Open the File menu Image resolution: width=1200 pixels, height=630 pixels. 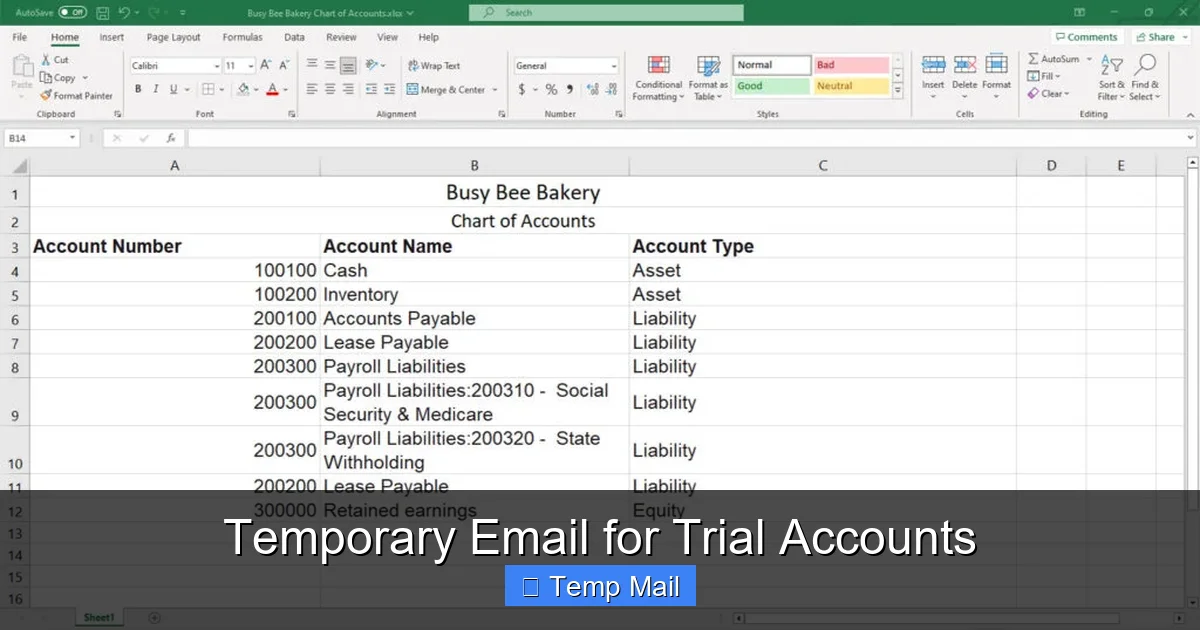click(x=20, y=37)
